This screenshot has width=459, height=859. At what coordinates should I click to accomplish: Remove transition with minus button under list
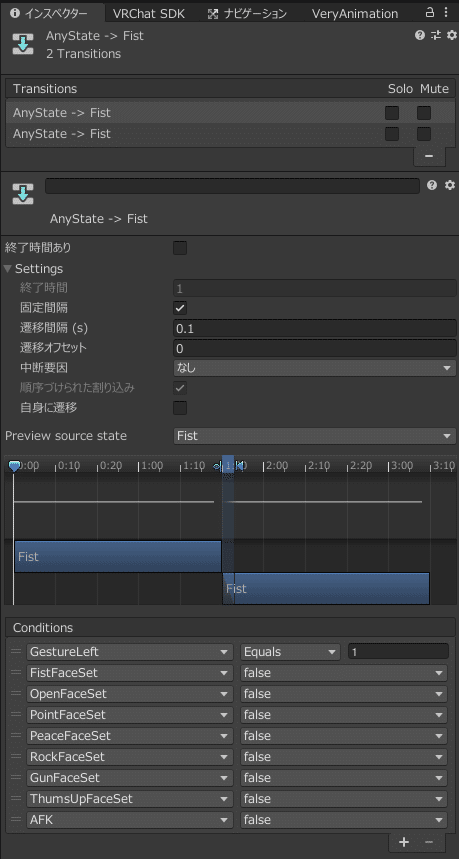click(429, 156)
